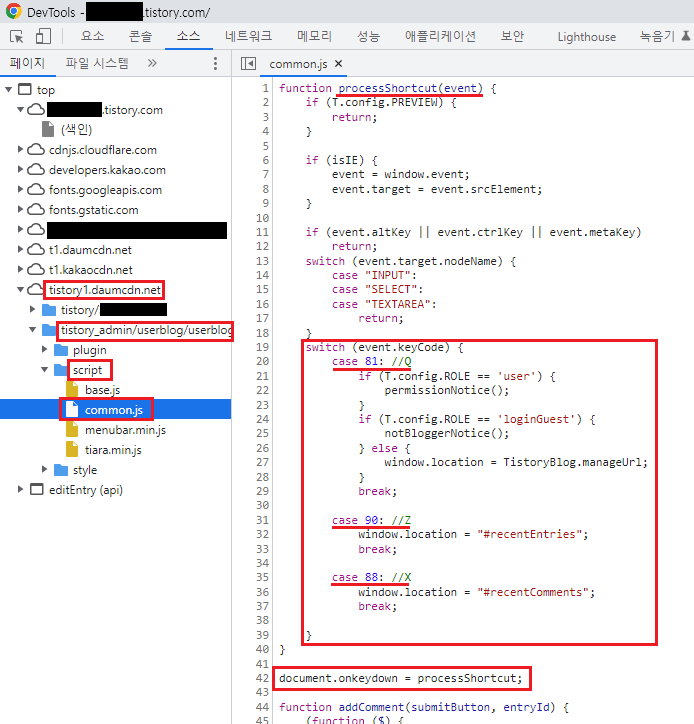Switch to the 소스 (Sources) panel
694x724 pixels.
[188, 36]
